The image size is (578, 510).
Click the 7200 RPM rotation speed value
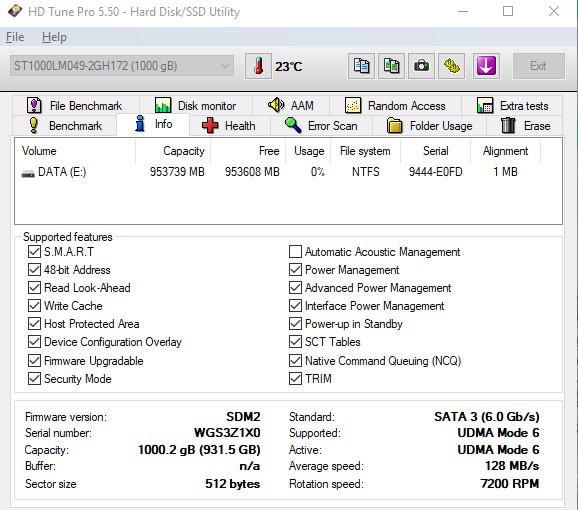510,483
